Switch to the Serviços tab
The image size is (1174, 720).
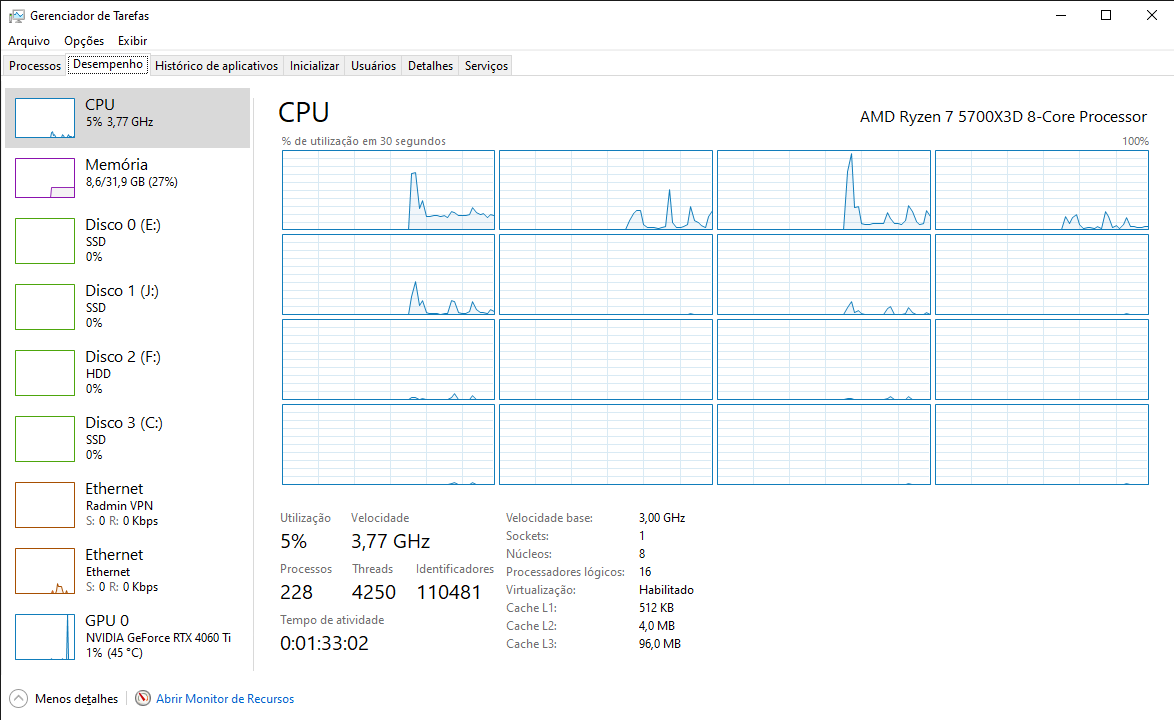click(x=487, y=66)
